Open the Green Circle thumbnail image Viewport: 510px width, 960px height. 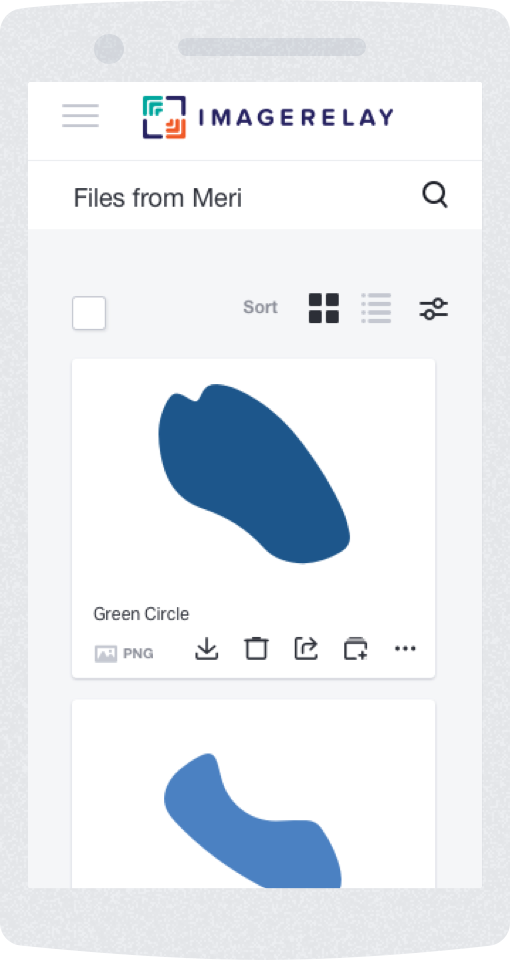pyautogui.click(x=253, y=474)
